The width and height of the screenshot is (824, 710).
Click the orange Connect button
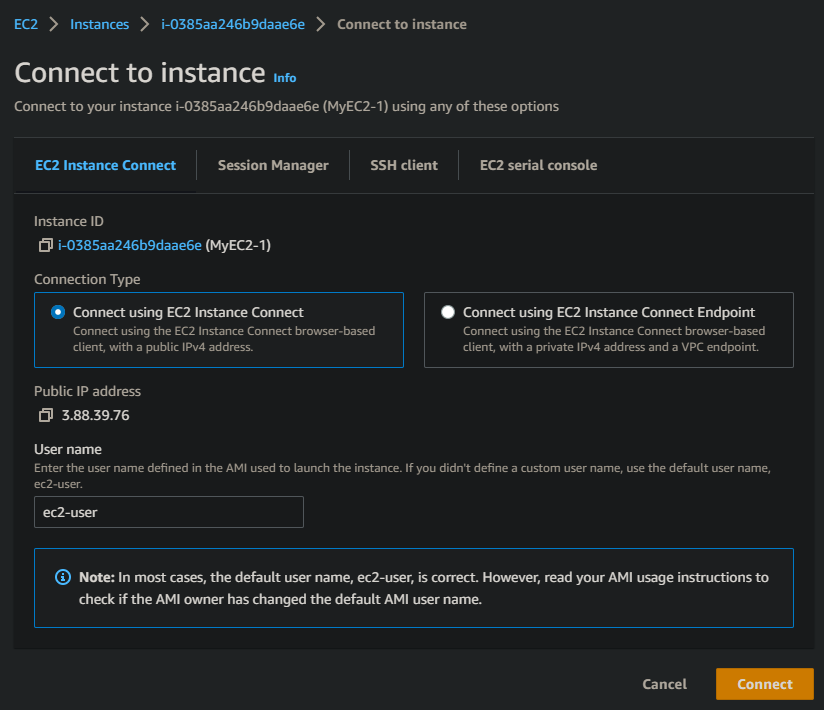(x=765, y=684)
